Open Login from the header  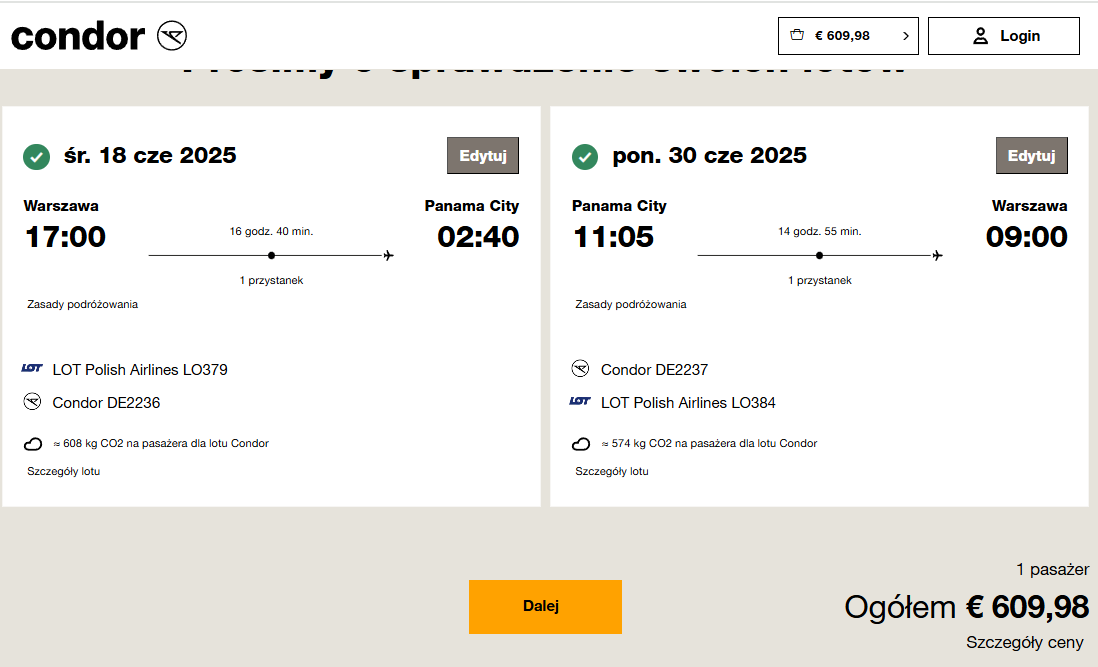[1003, 36]
